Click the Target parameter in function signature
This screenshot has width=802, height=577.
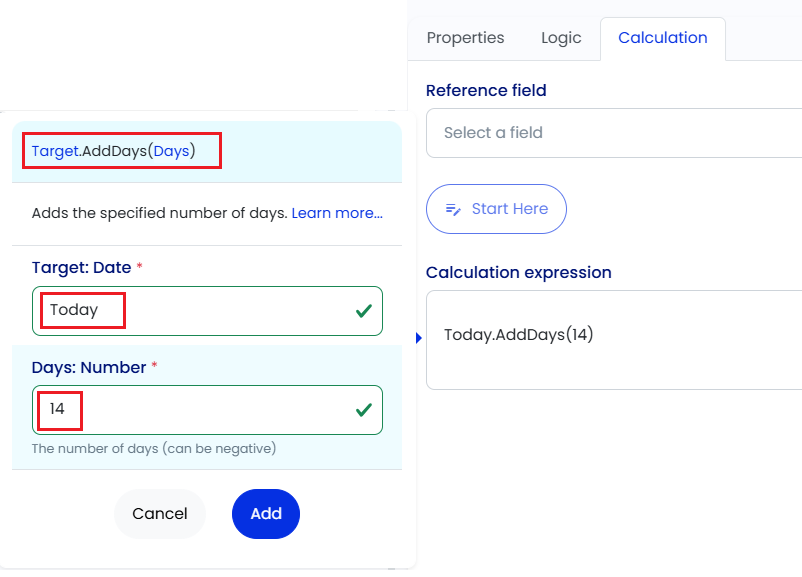pyautogui.click(x=55, y=151)
